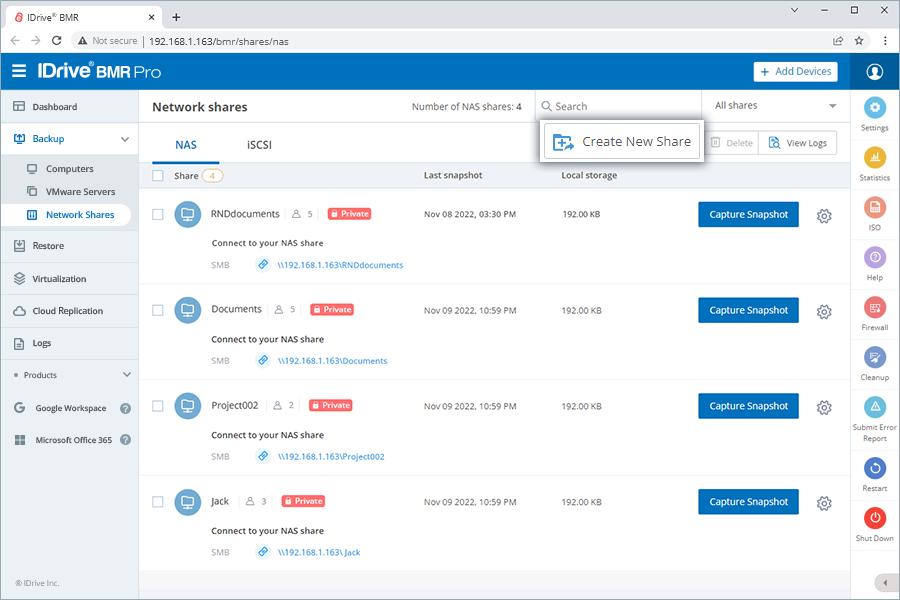This screenshot has width=900, height=600.
Task: Click the ISO icon in sidebar
Action: pos(875,208)
